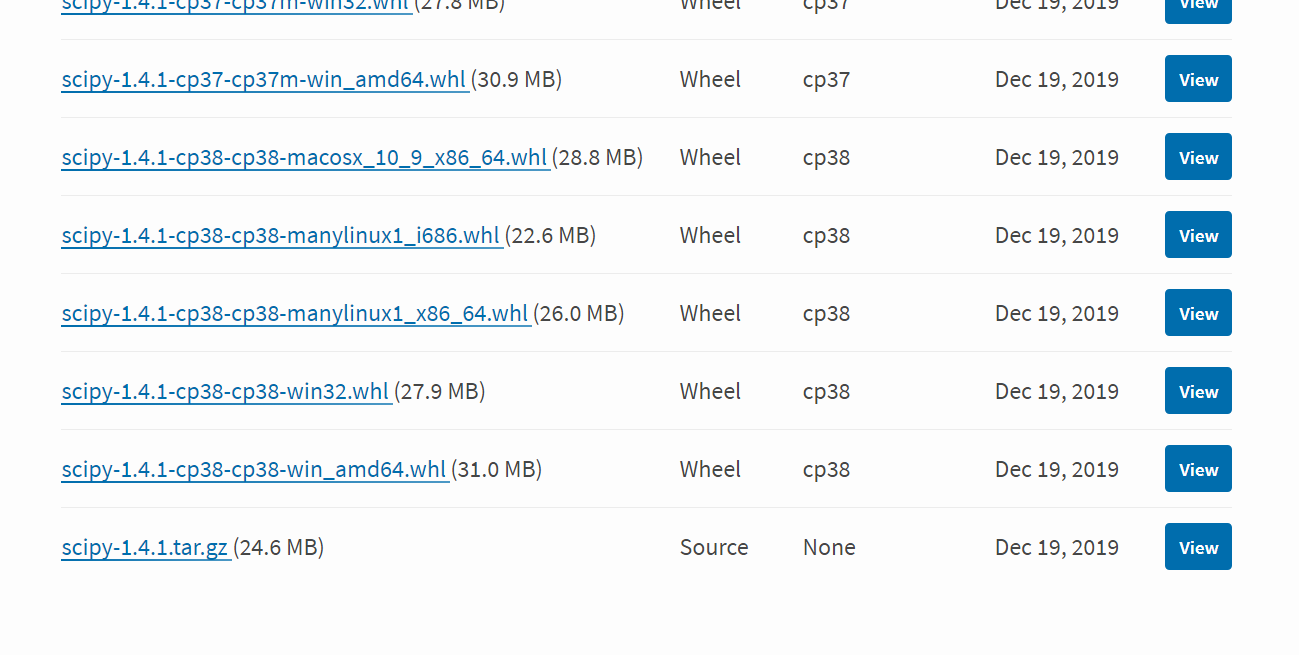View details of the manylinux1_i686 wheel
The width and height of the screenshot is (1299, 655).
coord(1197,235)
